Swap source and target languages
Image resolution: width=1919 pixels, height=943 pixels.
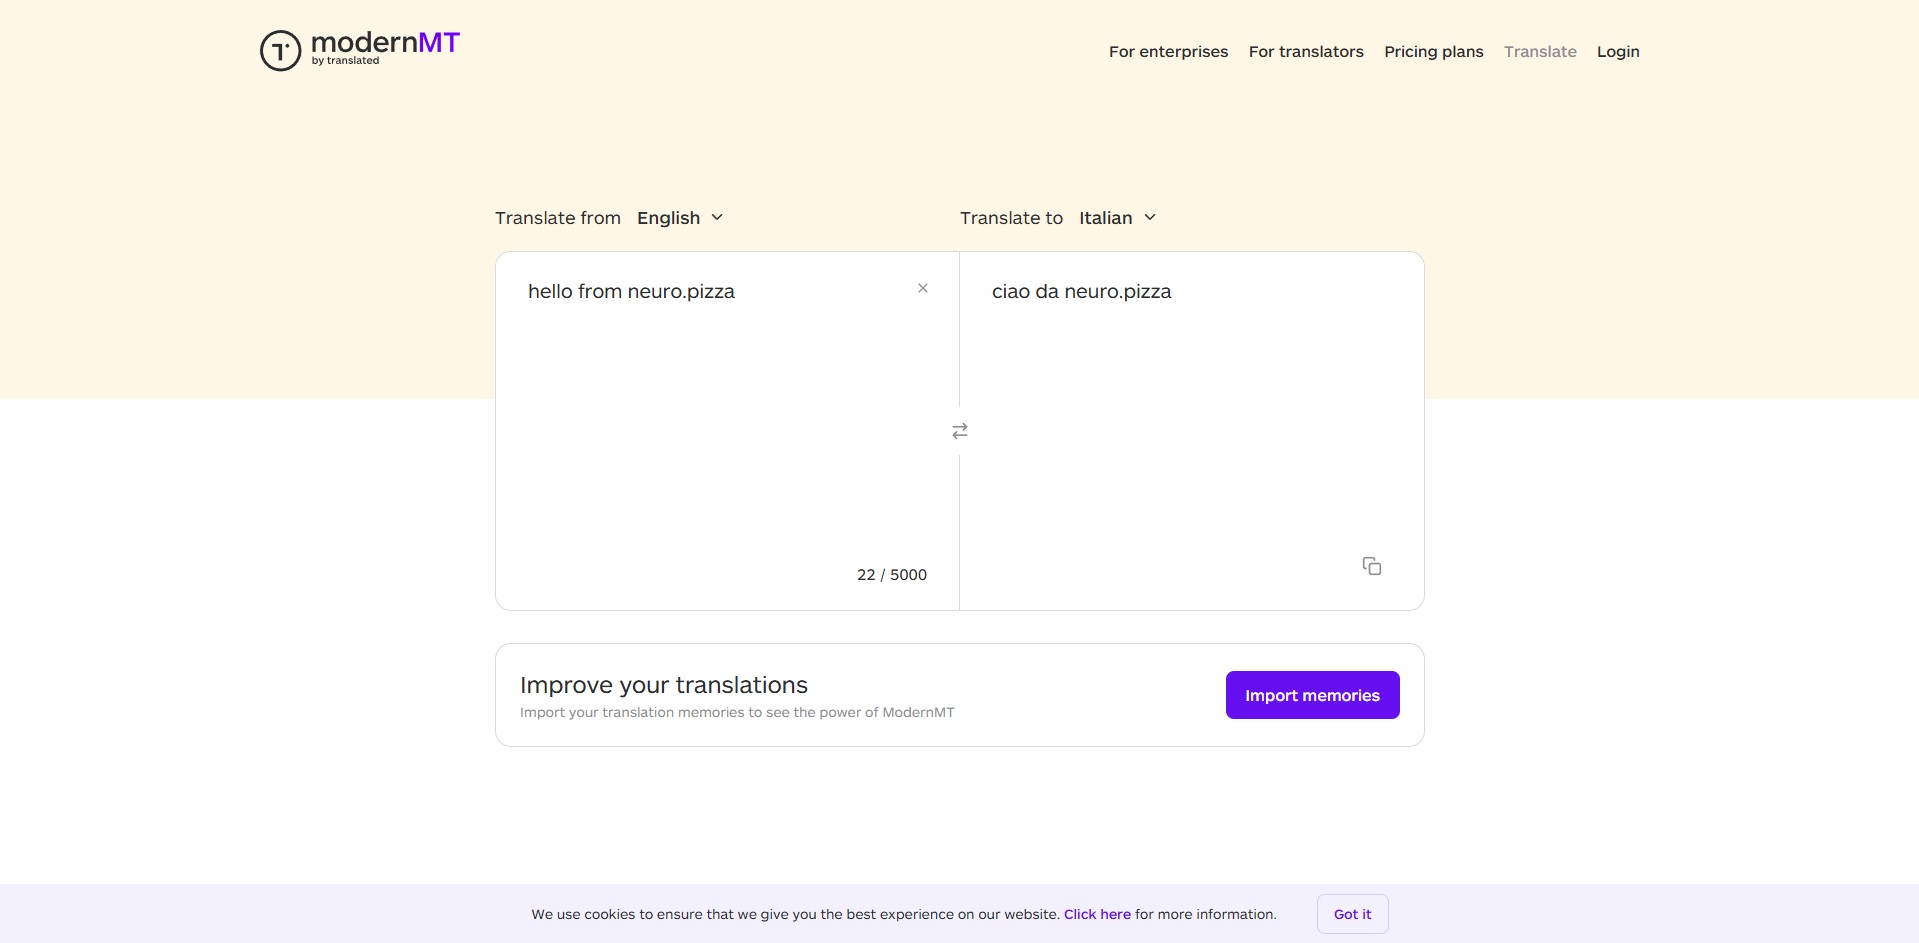(960, 431)
